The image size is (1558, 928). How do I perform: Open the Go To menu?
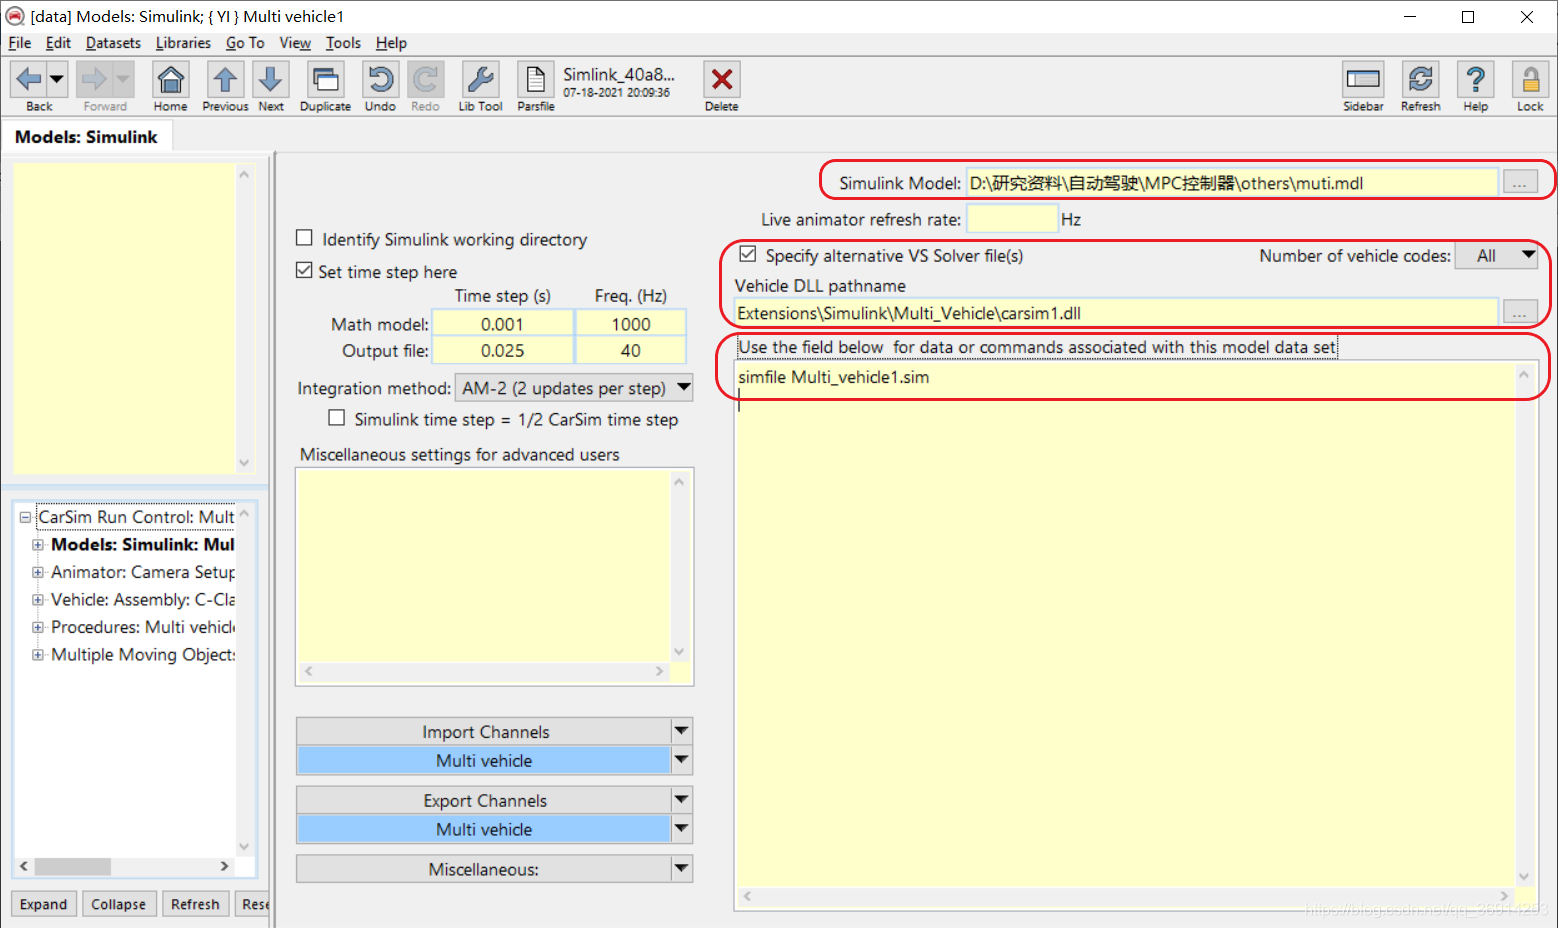click(x=245, y=43)
